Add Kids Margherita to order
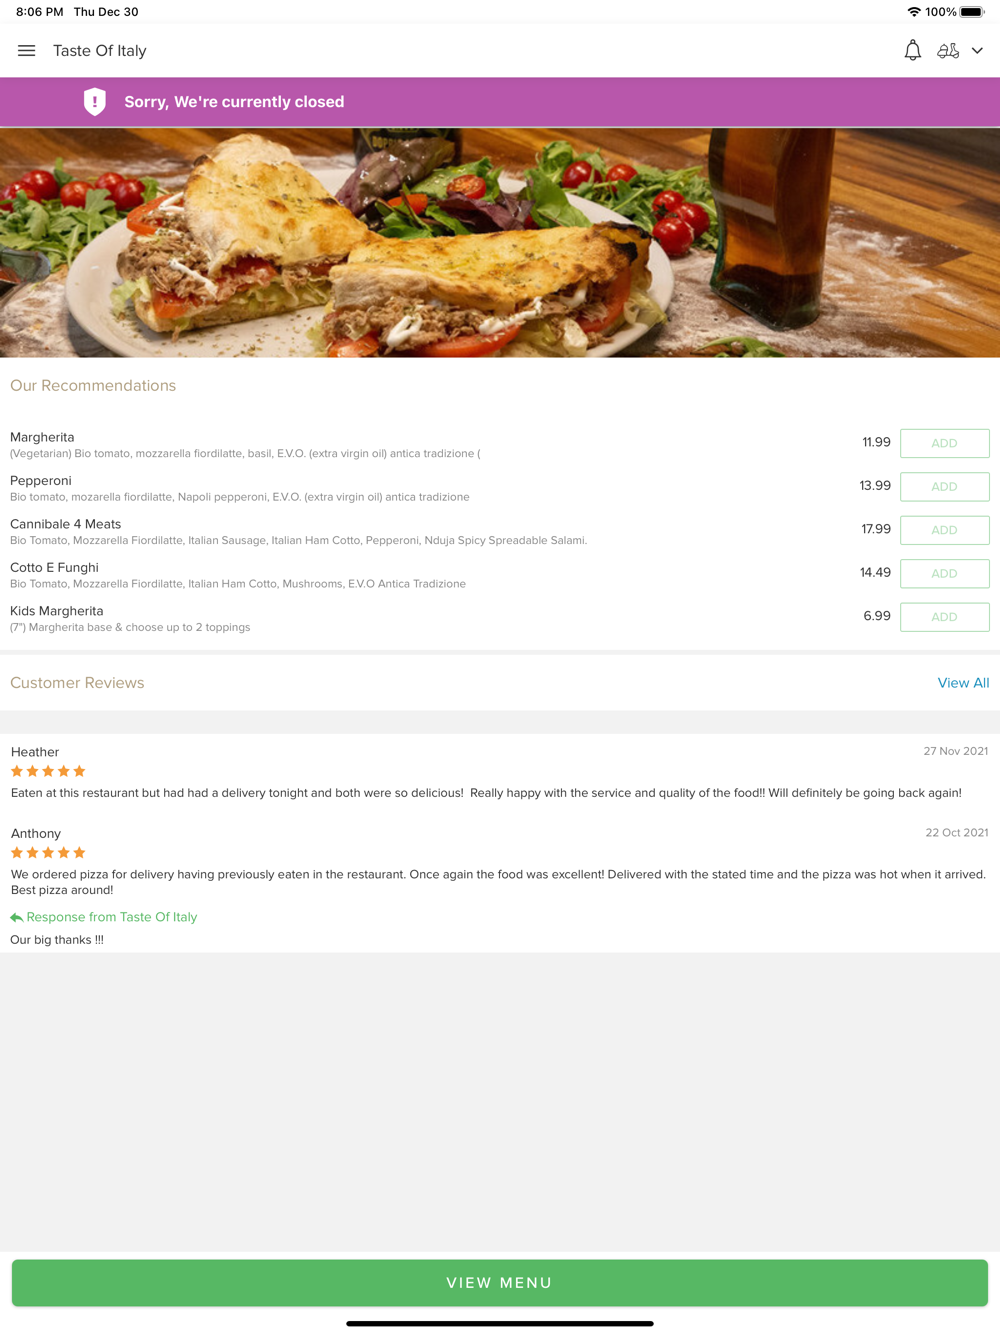Image resolution: width=1000 pixels, height=1334 pixels. (945, 617)
